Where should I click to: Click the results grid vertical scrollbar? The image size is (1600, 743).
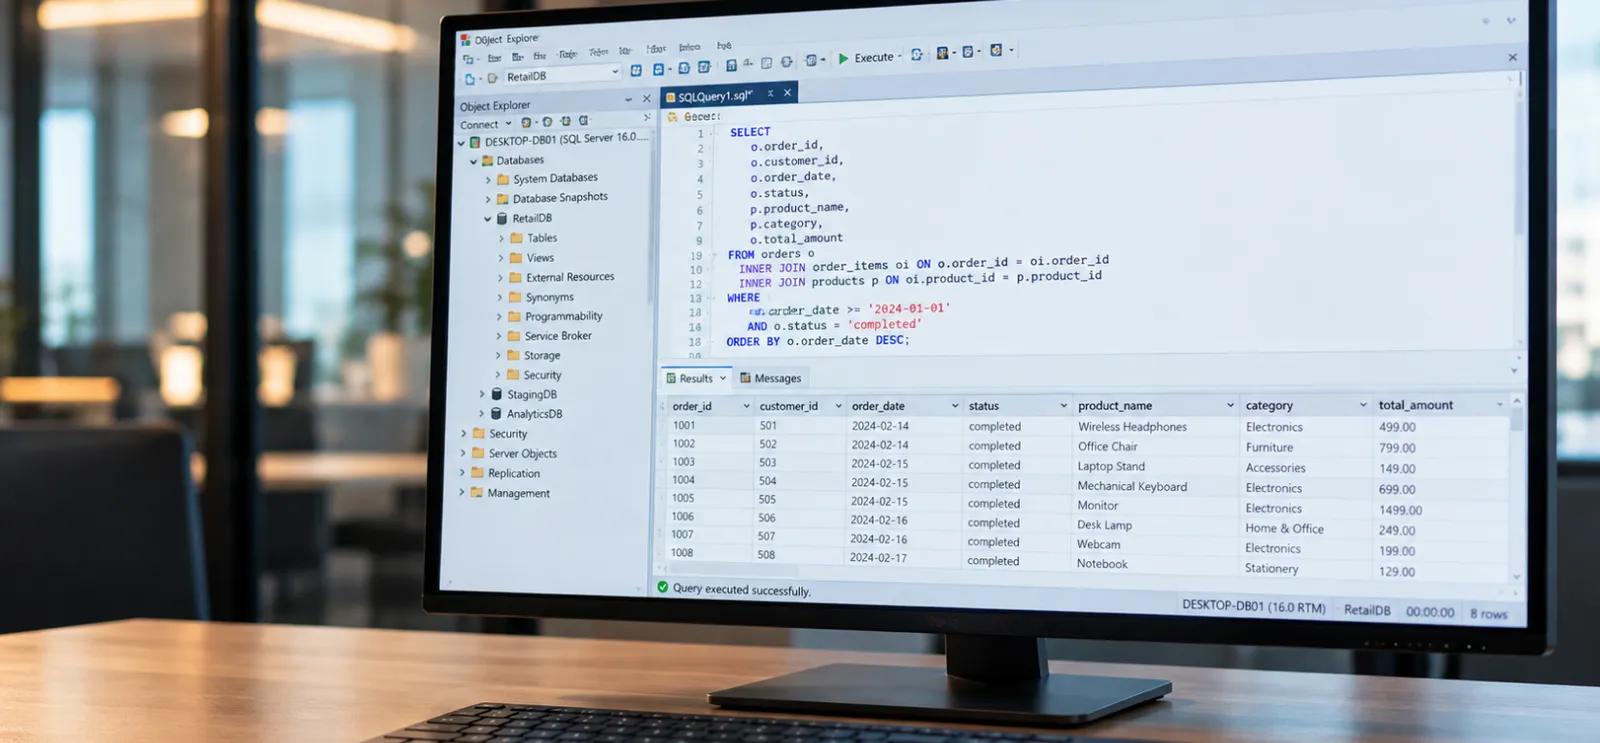(1517, 487)
